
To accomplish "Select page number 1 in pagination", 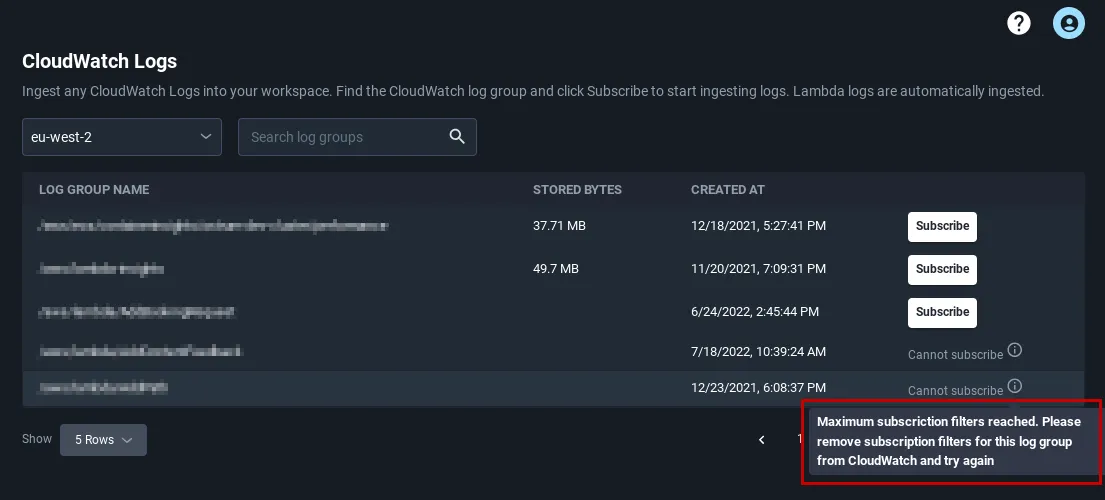I will 800,439.
